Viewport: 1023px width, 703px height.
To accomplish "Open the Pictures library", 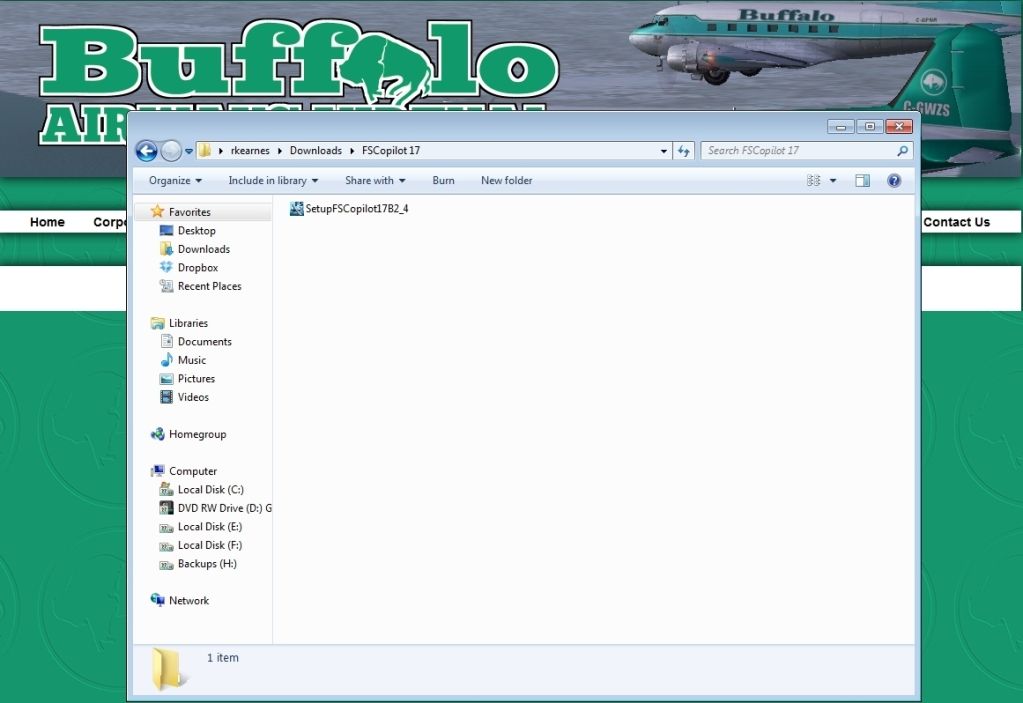I will point(196,378).
